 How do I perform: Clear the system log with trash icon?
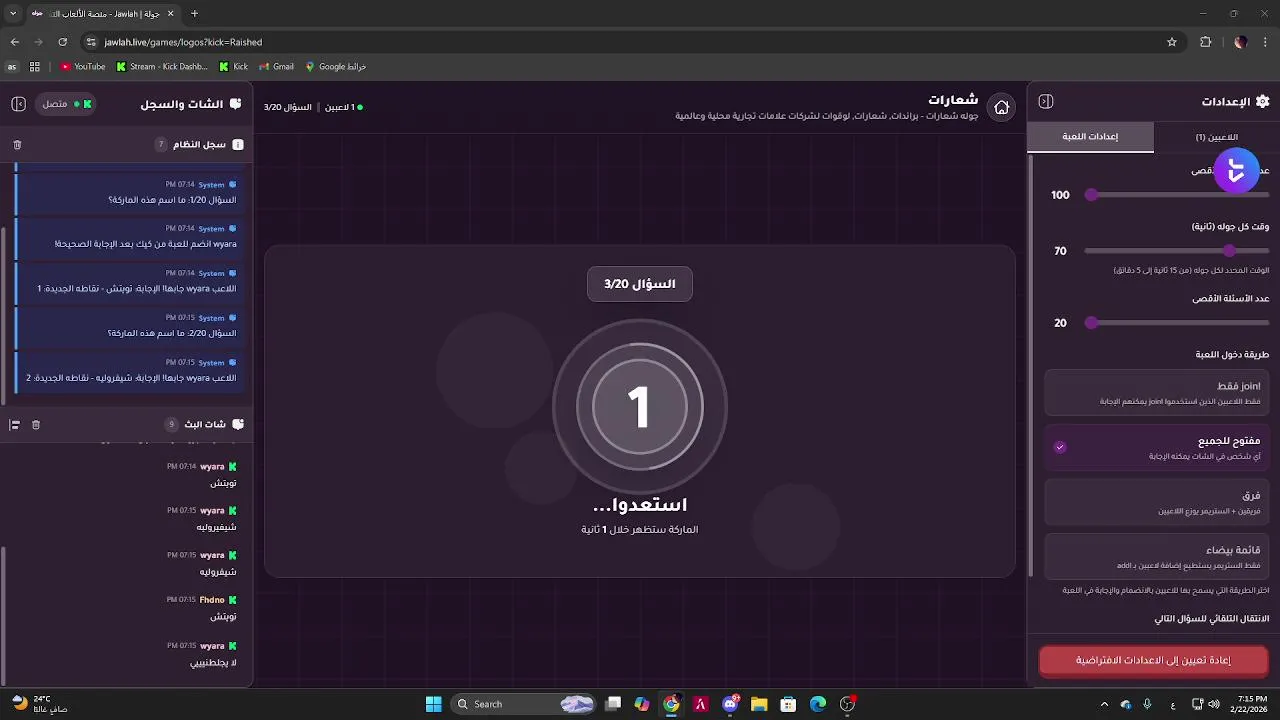coord(17,145)
